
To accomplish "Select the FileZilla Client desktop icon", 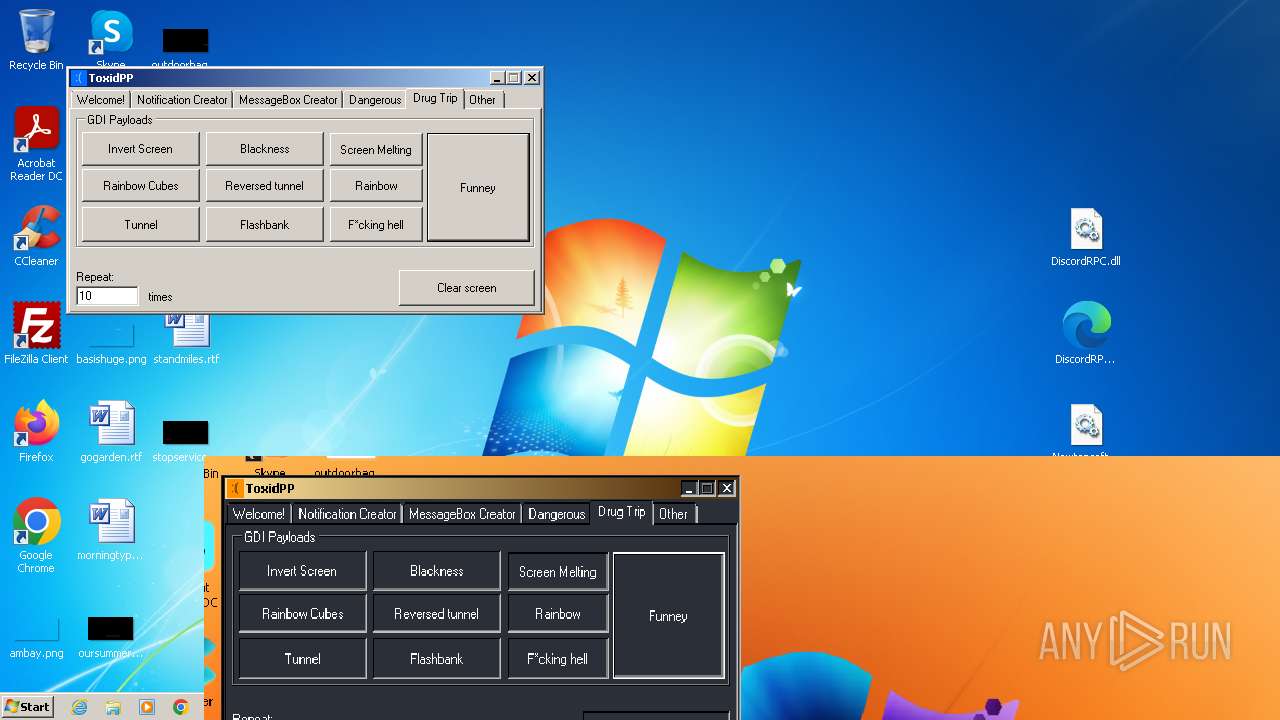I will [36, 333].
